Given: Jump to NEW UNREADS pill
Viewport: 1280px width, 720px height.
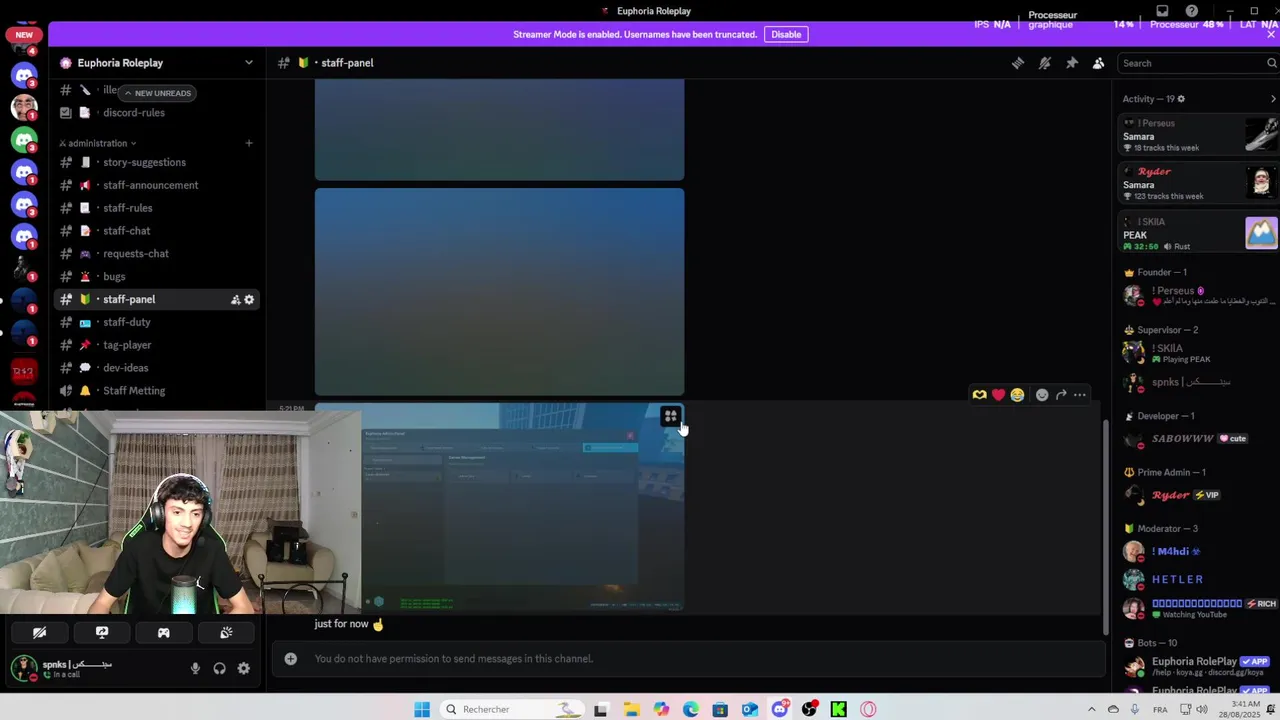Looking at the screenshot, I should coord(158,93).
